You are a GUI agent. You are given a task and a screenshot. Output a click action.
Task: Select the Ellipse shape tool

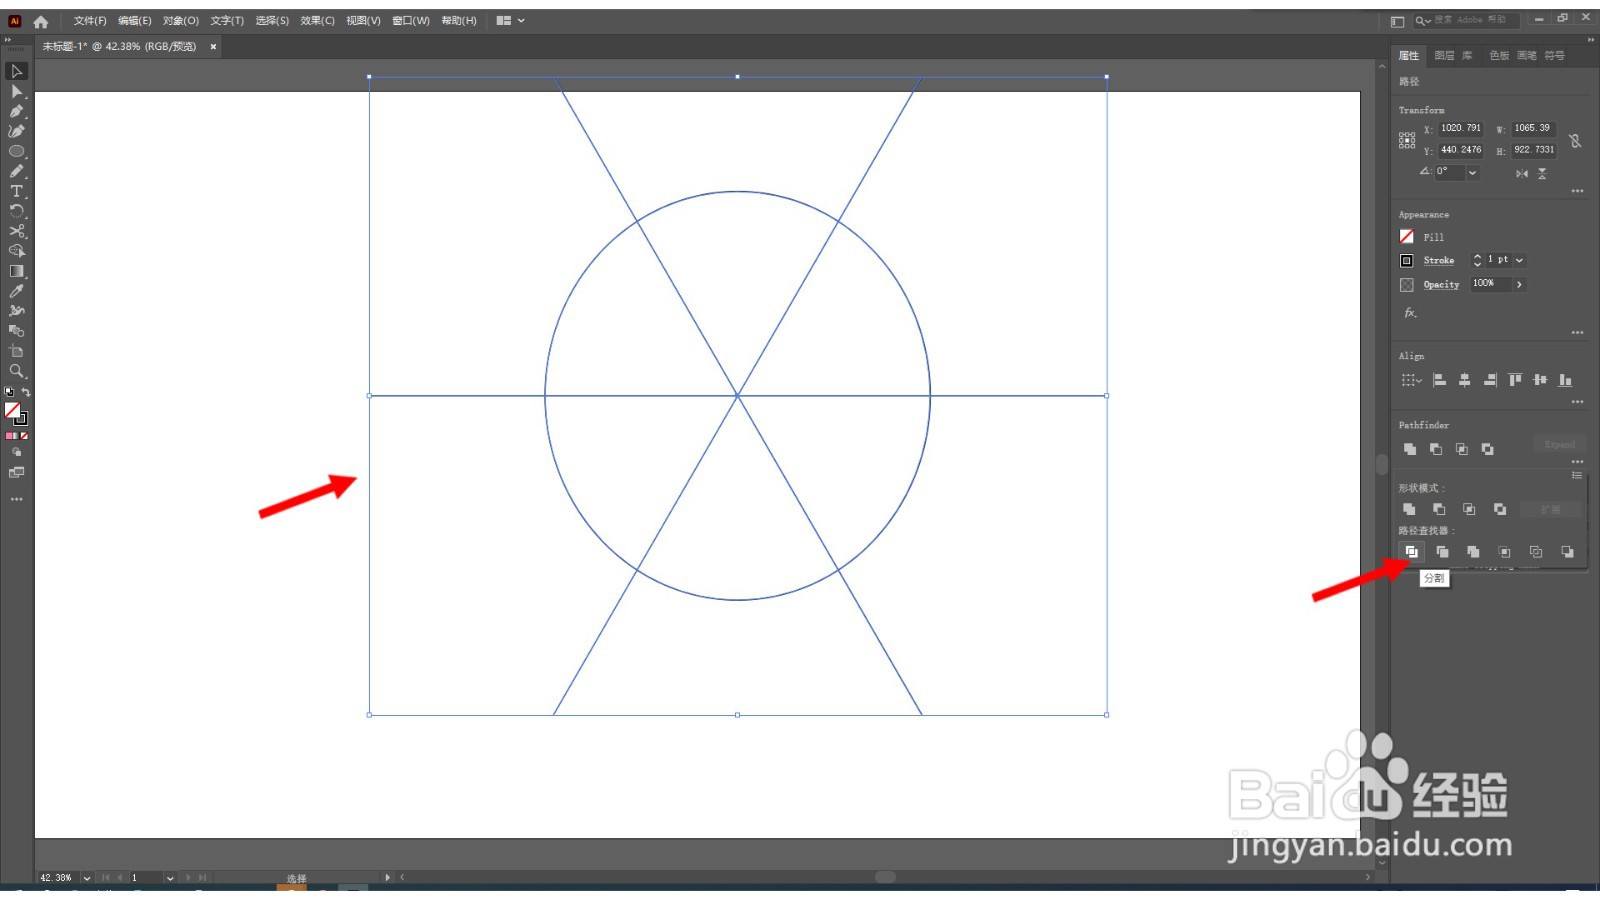point(16,151)
